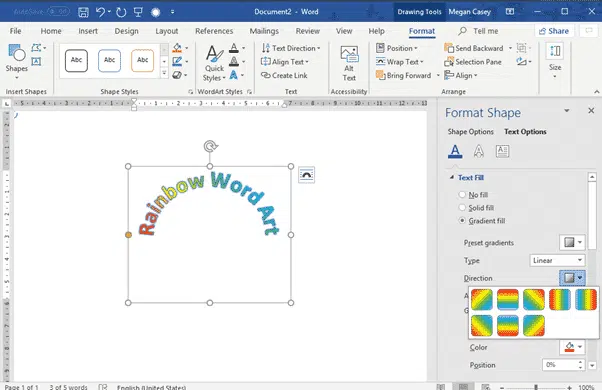Pick the vertical-stripe gradient direction in top row end
Screen dimensions: 602x390
586,299
